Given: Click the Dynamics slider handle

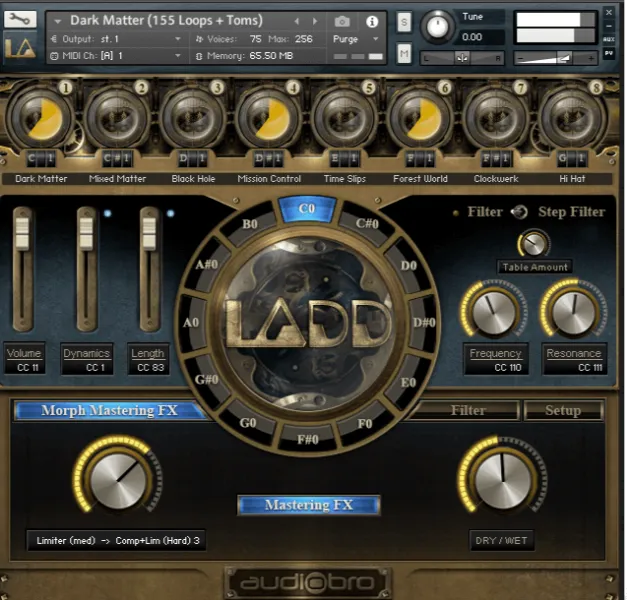Looking at the screenshot, I should click(86, 233).
